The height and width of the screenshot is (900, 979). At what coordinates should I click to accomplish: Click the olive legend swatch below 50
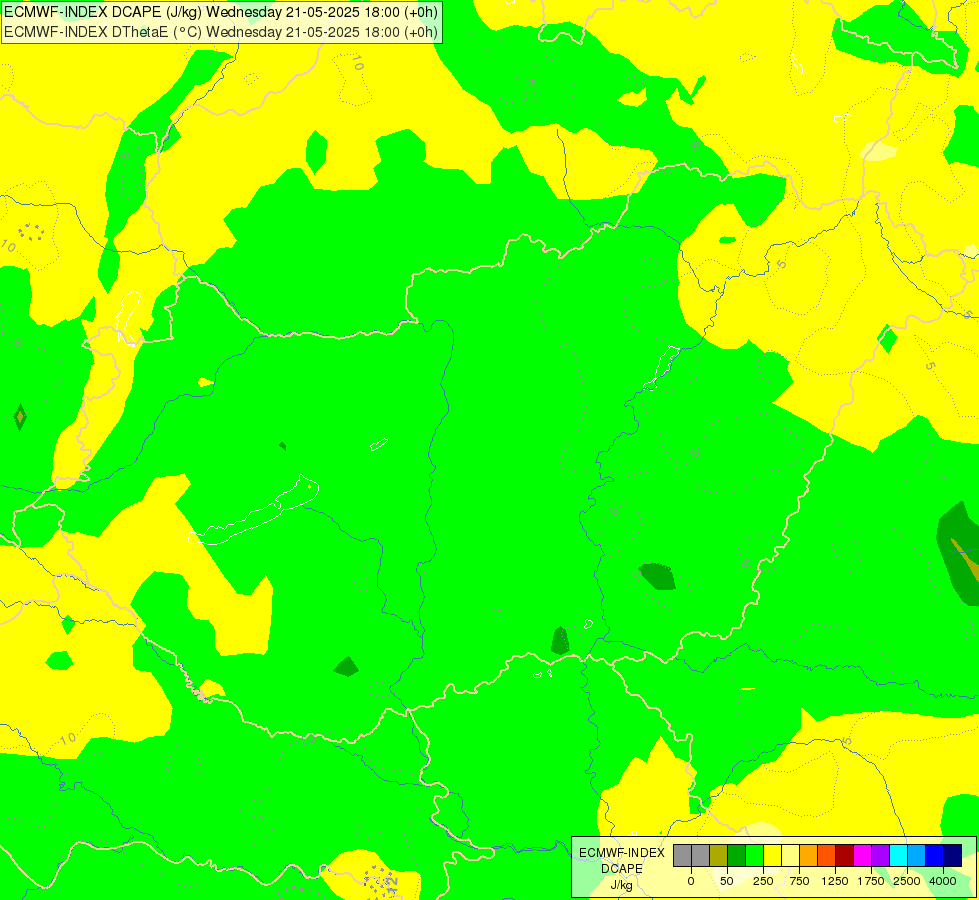719,855
